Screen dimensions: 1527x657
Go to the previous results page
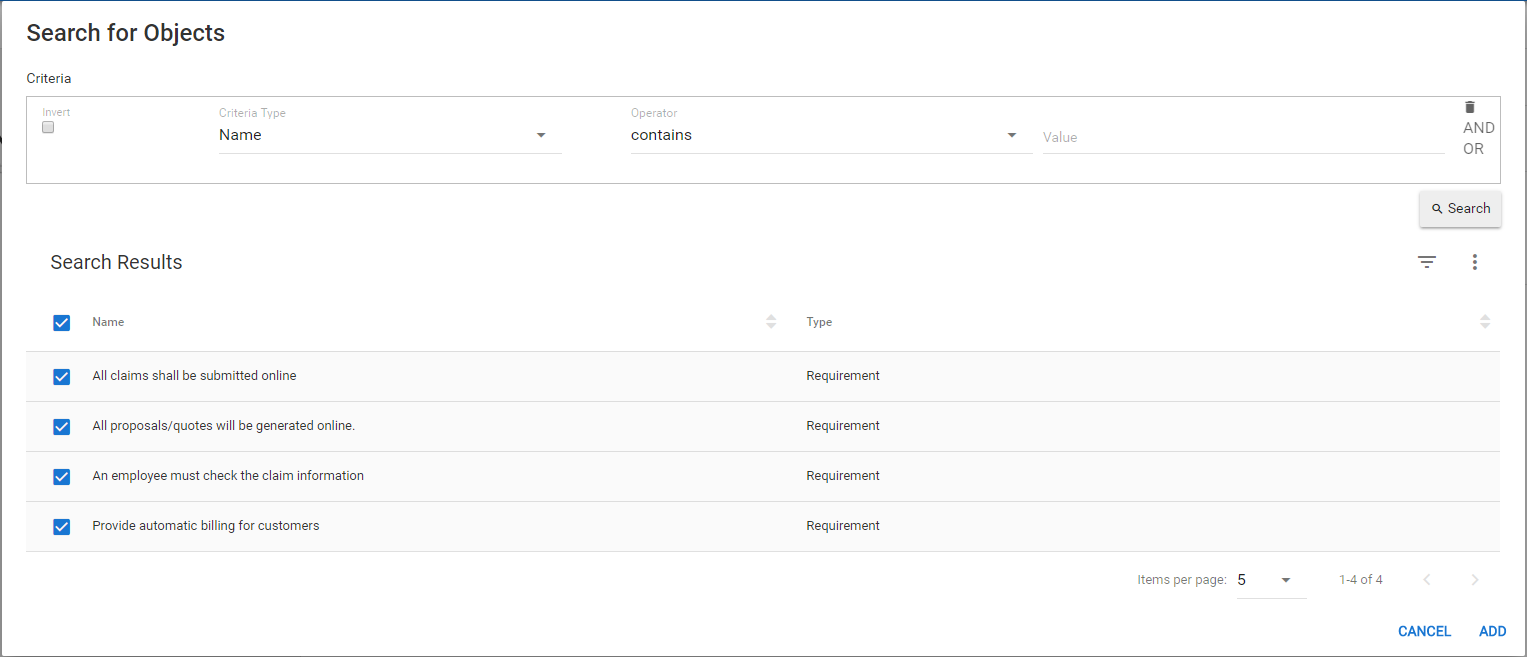[1427, 580]
